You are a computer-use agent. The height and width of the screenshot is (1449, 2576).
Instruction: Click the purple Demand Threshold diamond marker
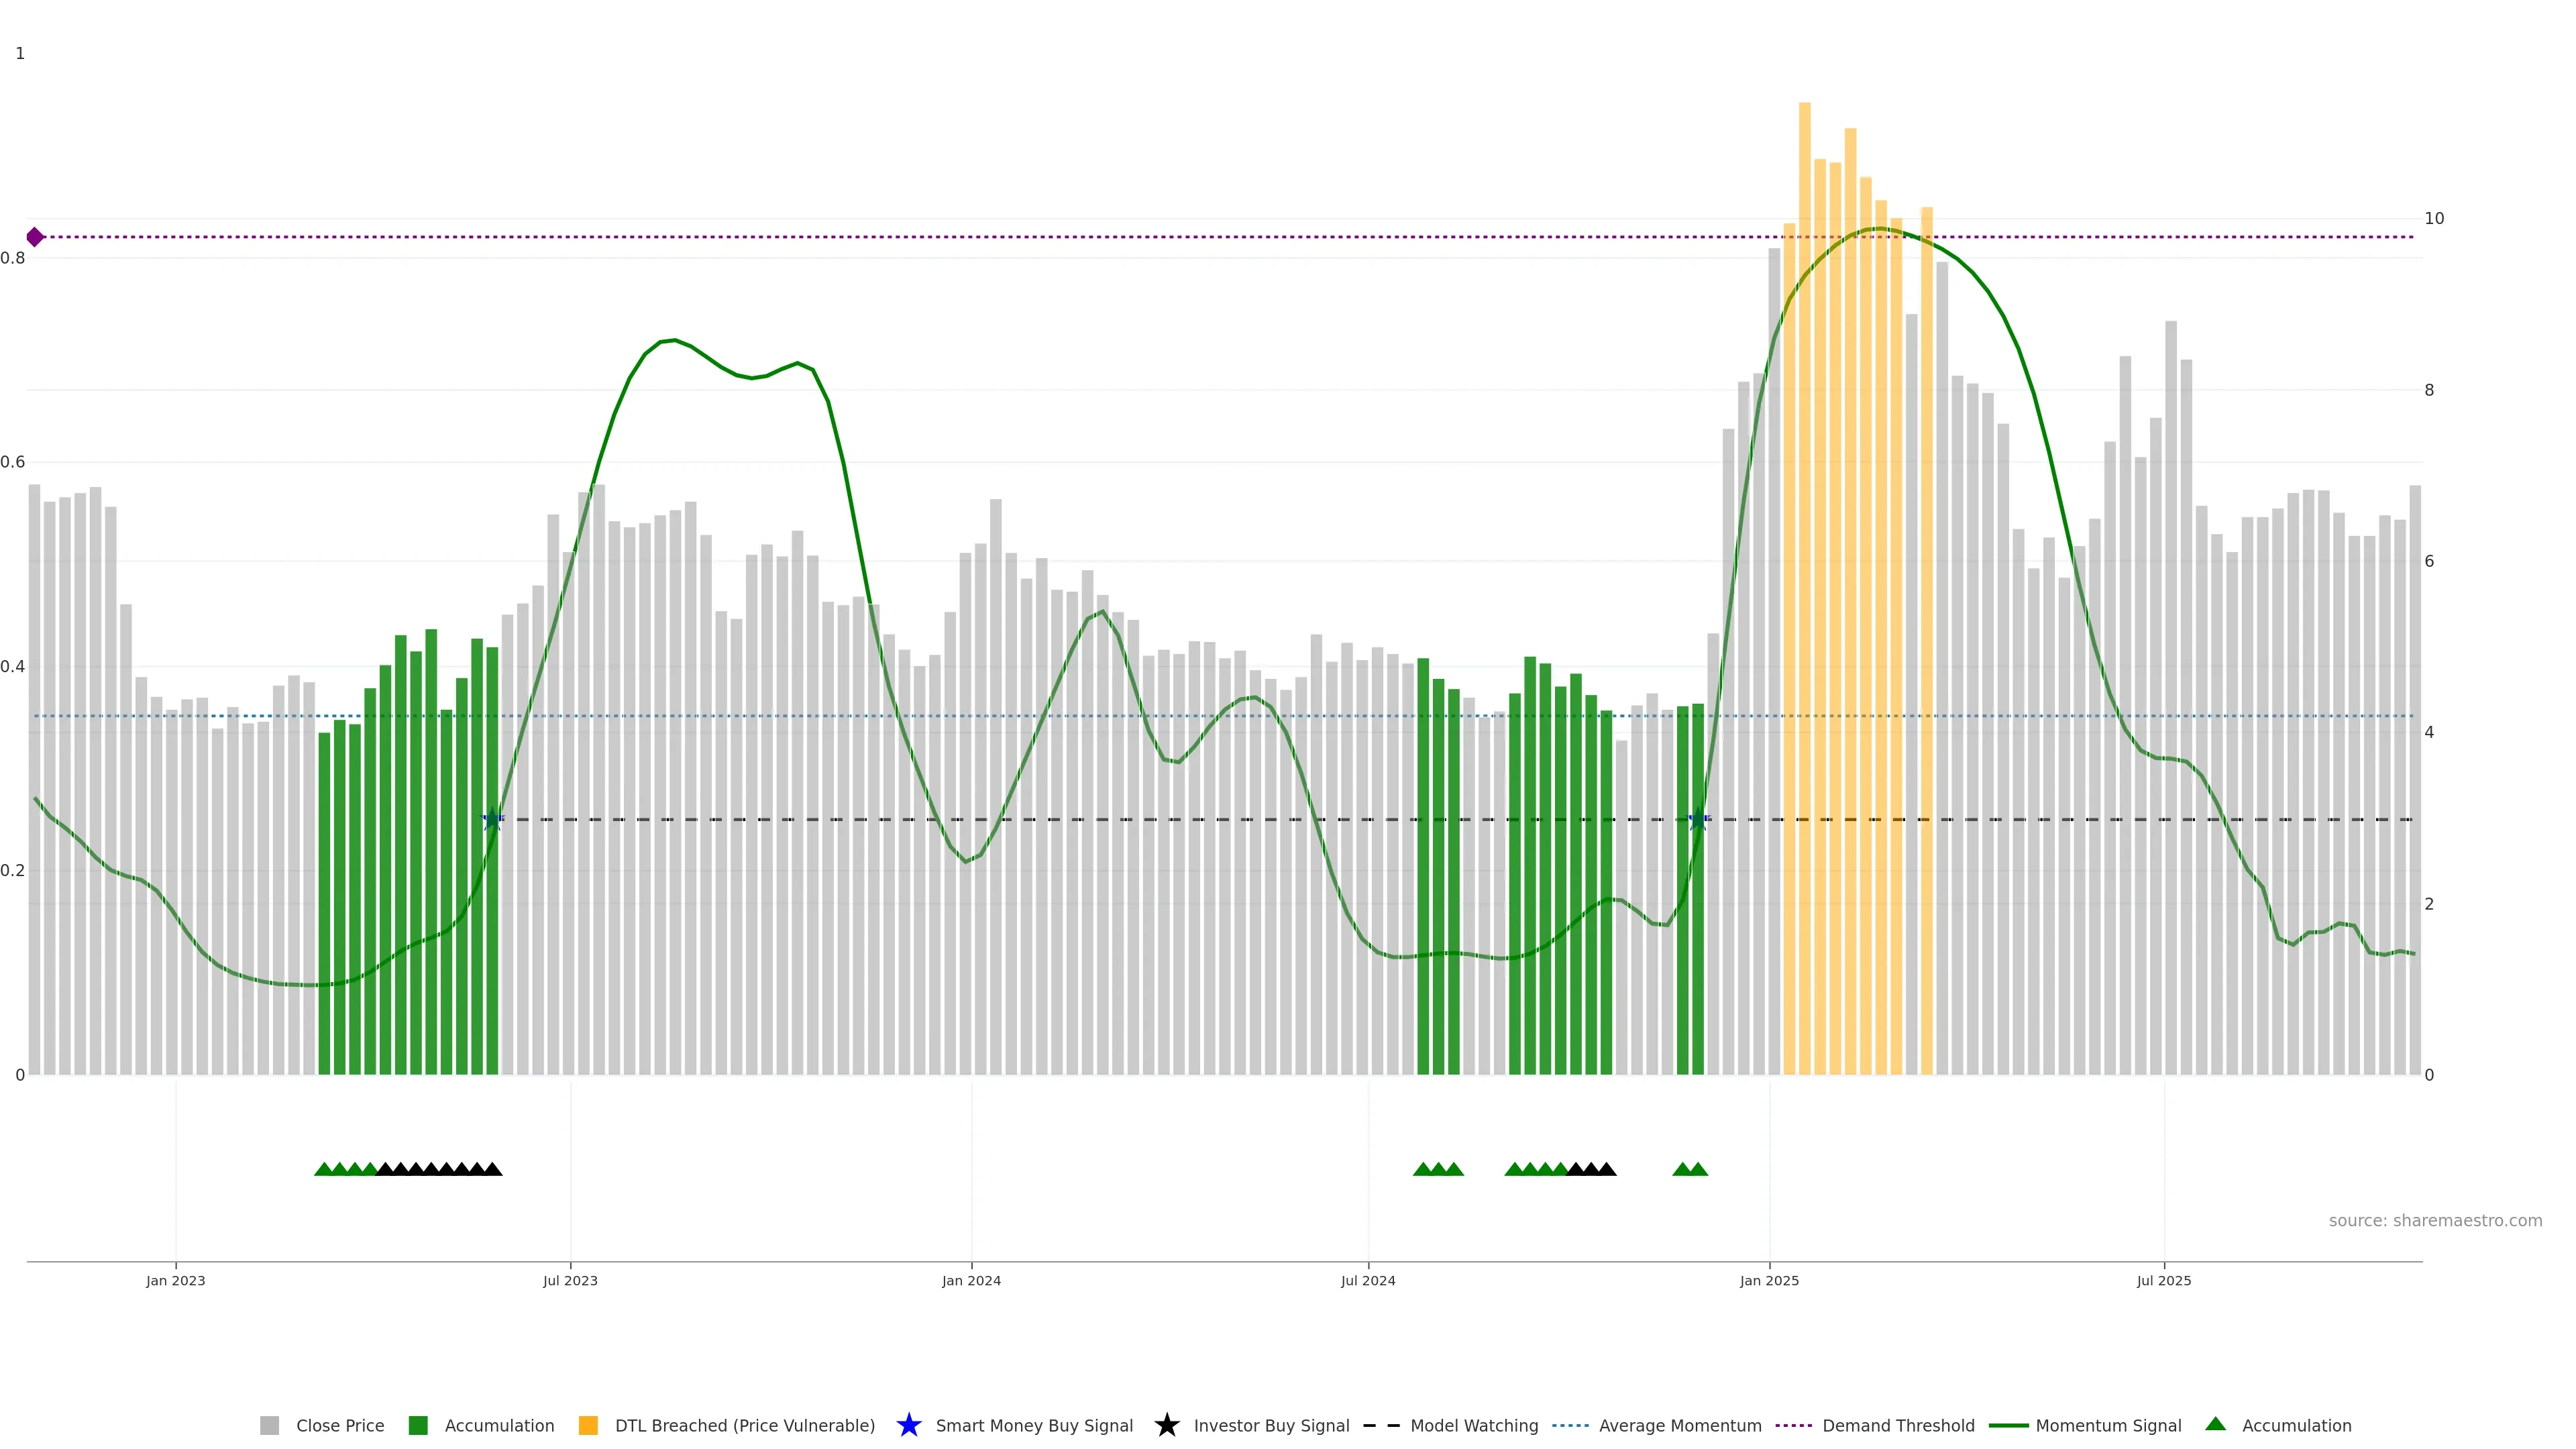tap(35, 237)
